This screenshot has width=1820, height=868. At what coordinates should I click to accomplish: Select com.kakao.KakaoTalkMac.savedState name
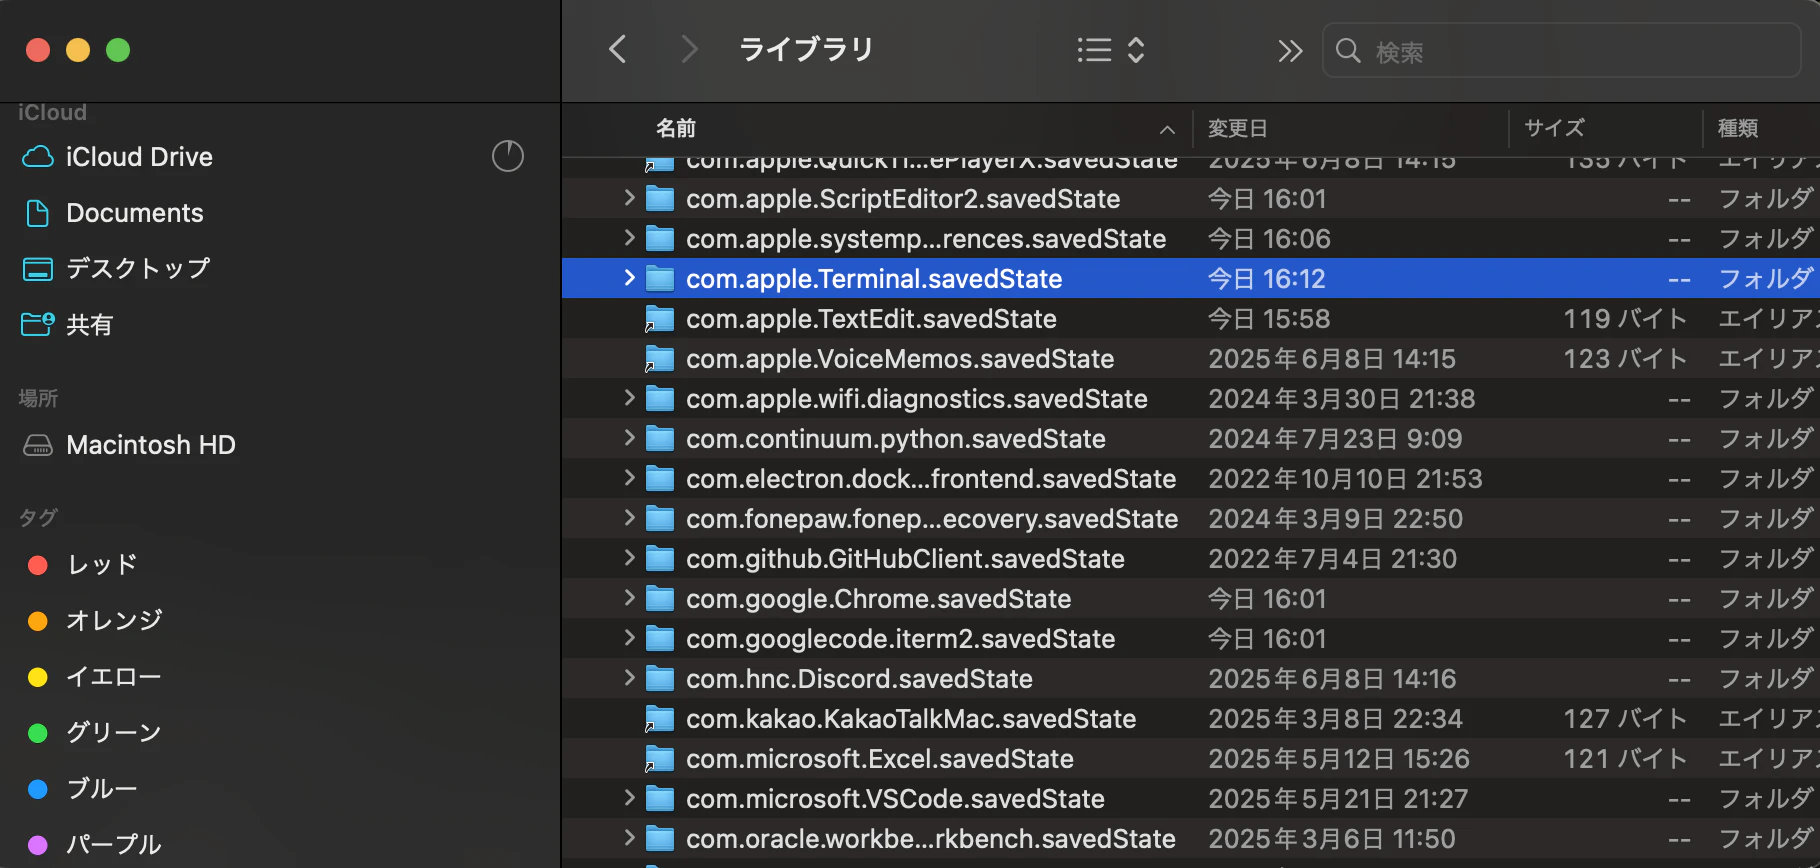click(911, 719)
